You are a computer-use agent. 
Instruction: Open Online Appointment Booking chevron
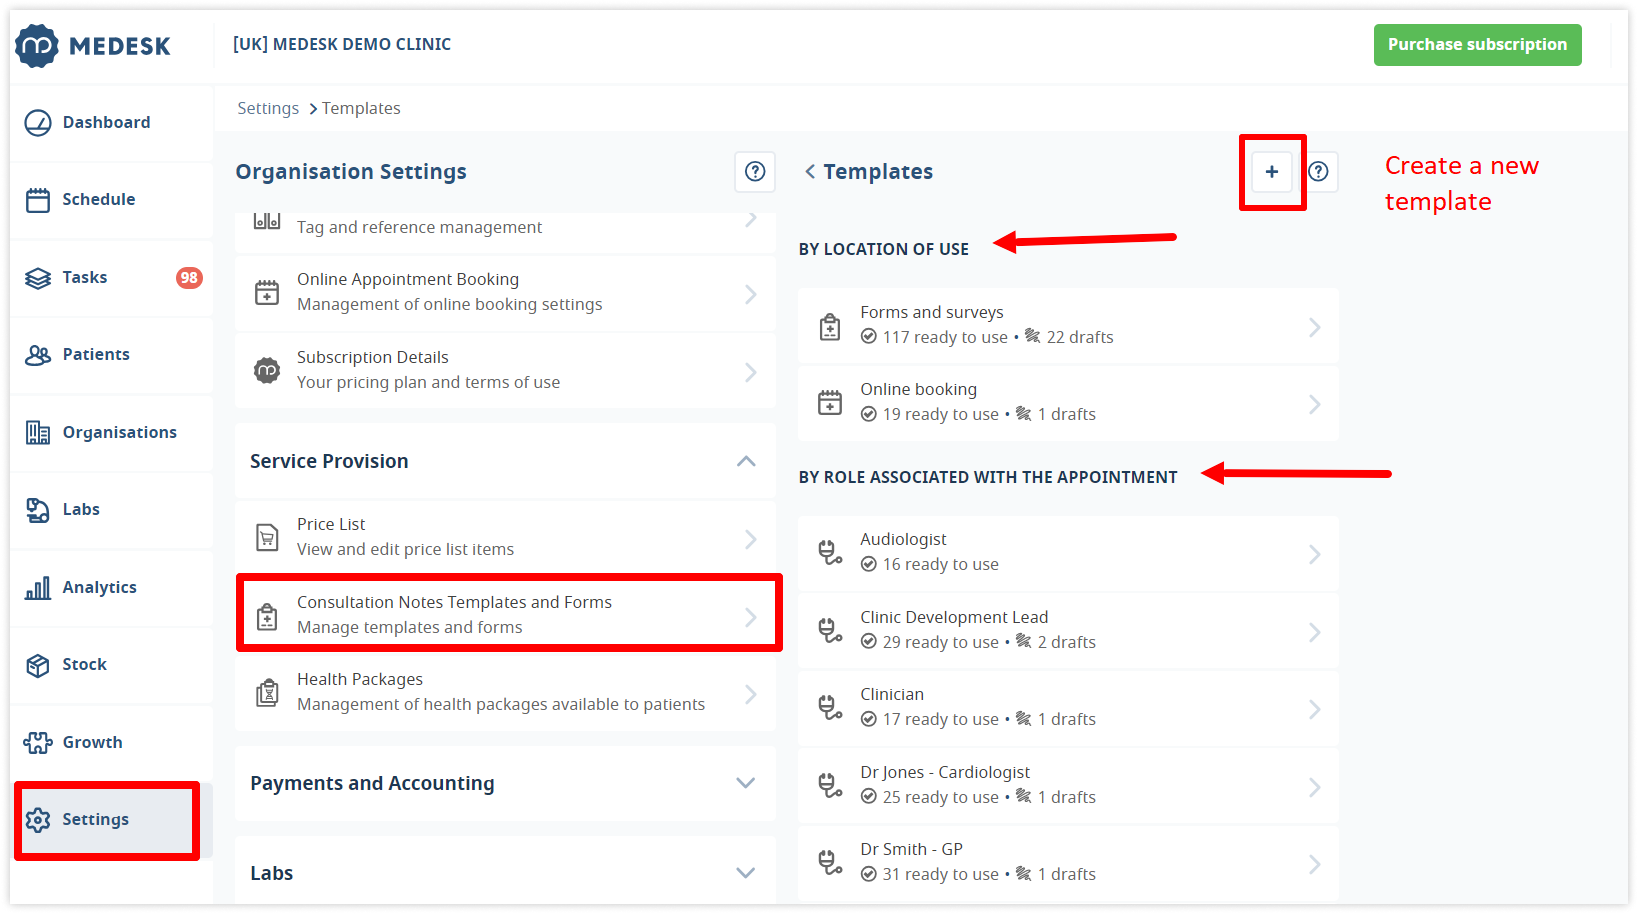click(751, 294)
